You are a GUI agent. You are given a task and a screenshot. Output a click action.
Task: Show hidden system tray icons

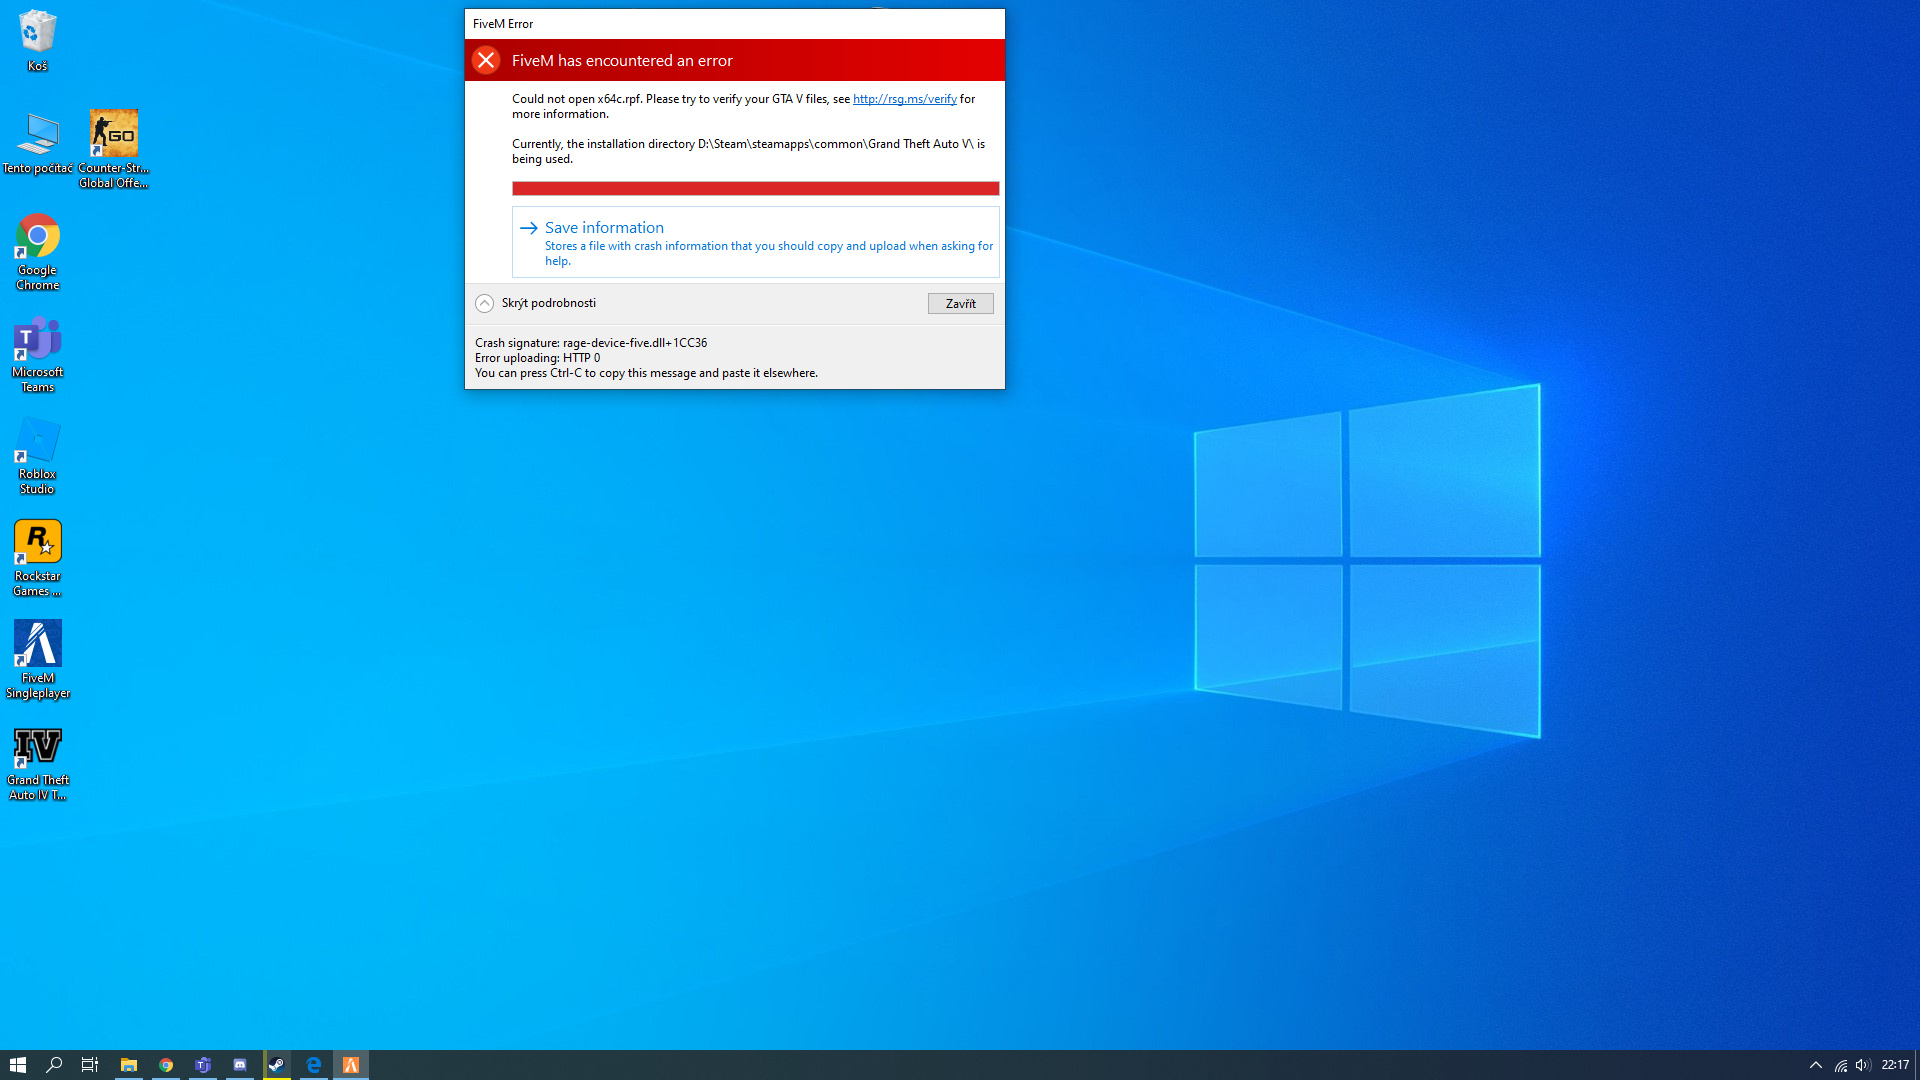(1816, 1065)
